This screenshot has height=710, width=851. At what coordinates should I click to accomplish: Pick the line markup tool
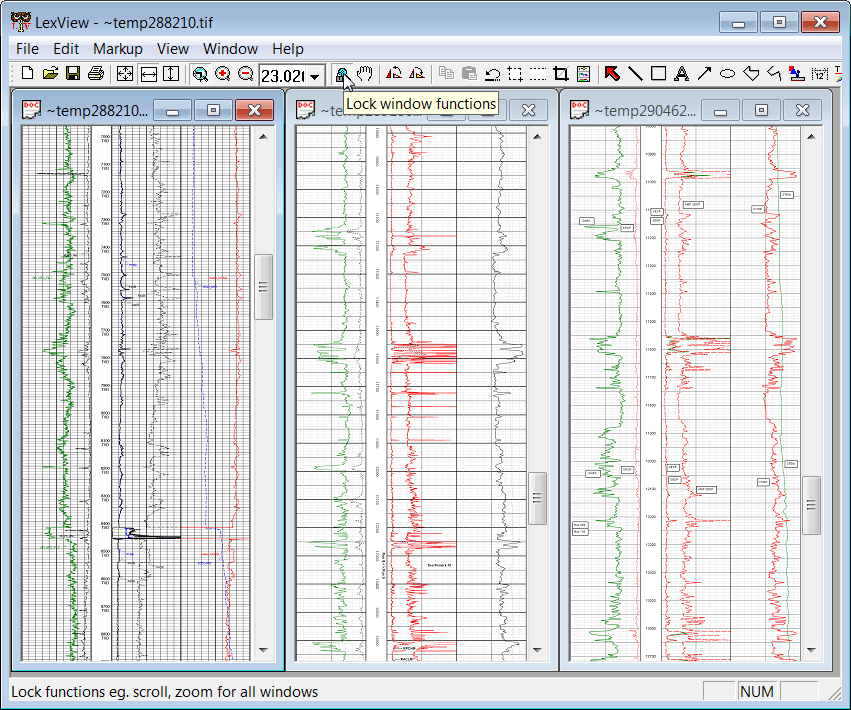[635, 73]
